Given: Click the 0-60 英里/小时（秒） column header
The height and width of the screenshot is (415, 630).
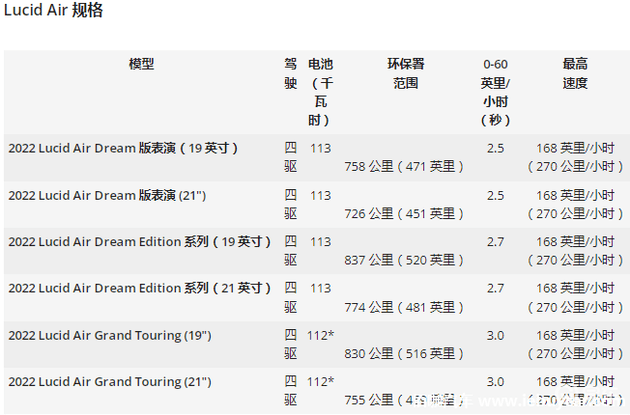Looking at the screenshot, I should tap(495, 92).
